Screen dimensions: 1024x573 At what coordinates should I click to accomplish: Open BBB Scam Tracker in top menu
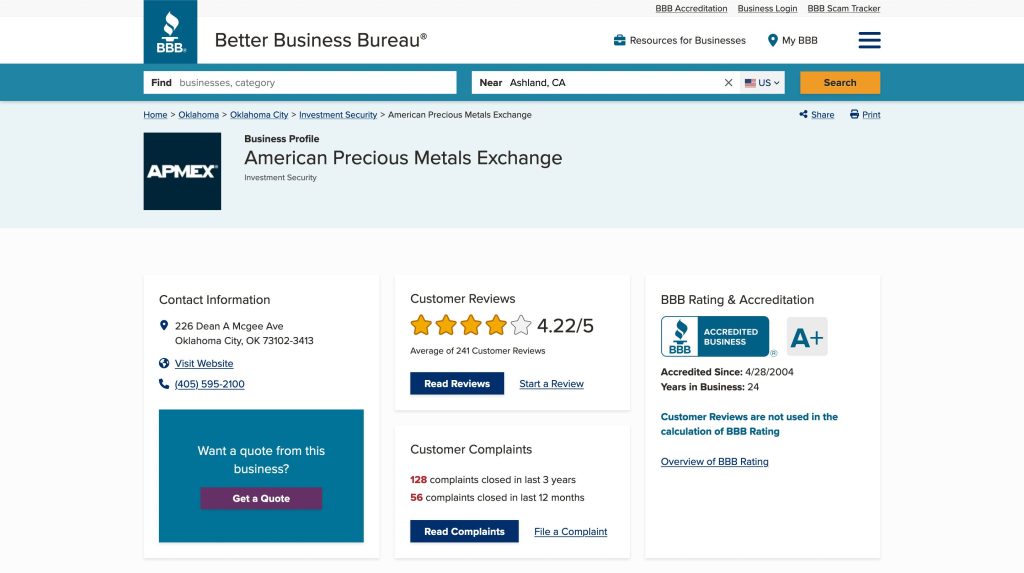coord(843,9)
